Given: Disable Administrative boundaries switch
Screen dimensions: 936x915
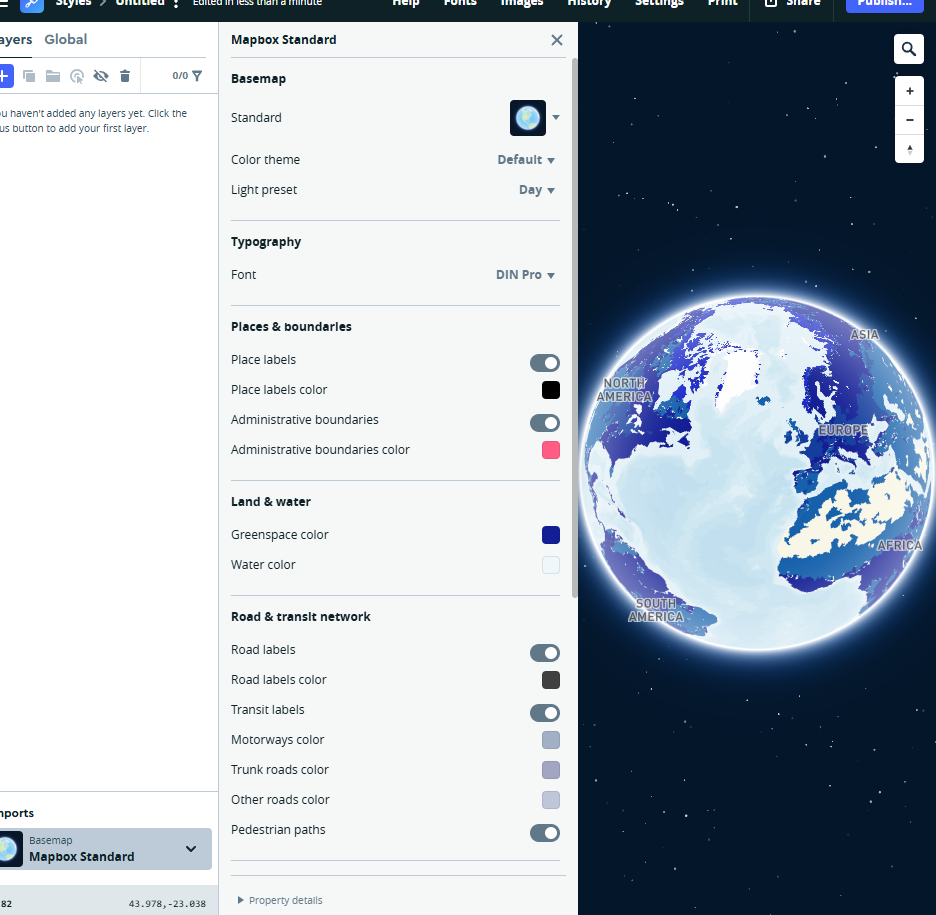Looking at the screenshot, I should 545,422.
